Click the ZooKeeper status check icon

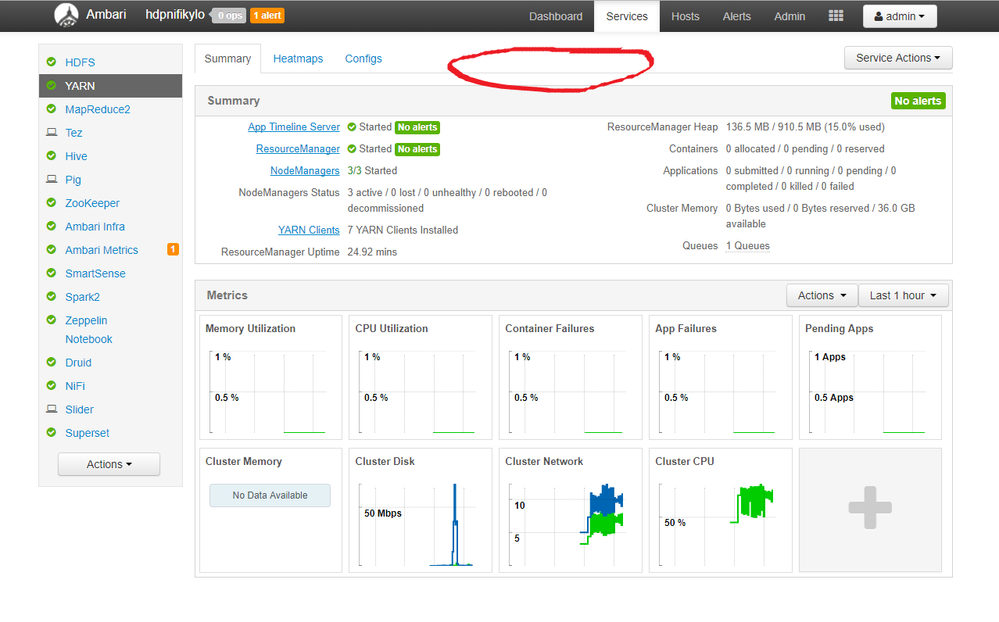click(x=52, y=203)
